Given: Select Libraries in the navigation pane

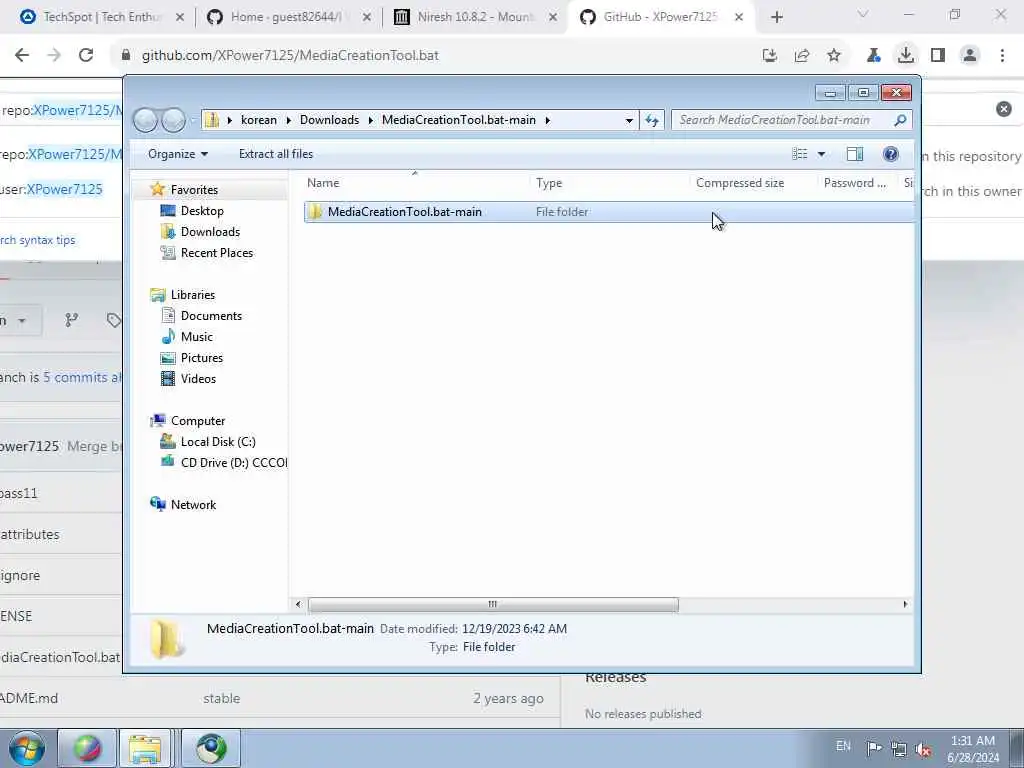Looking at the screenshot, I should pyautogui.click(x=193, y=295).
